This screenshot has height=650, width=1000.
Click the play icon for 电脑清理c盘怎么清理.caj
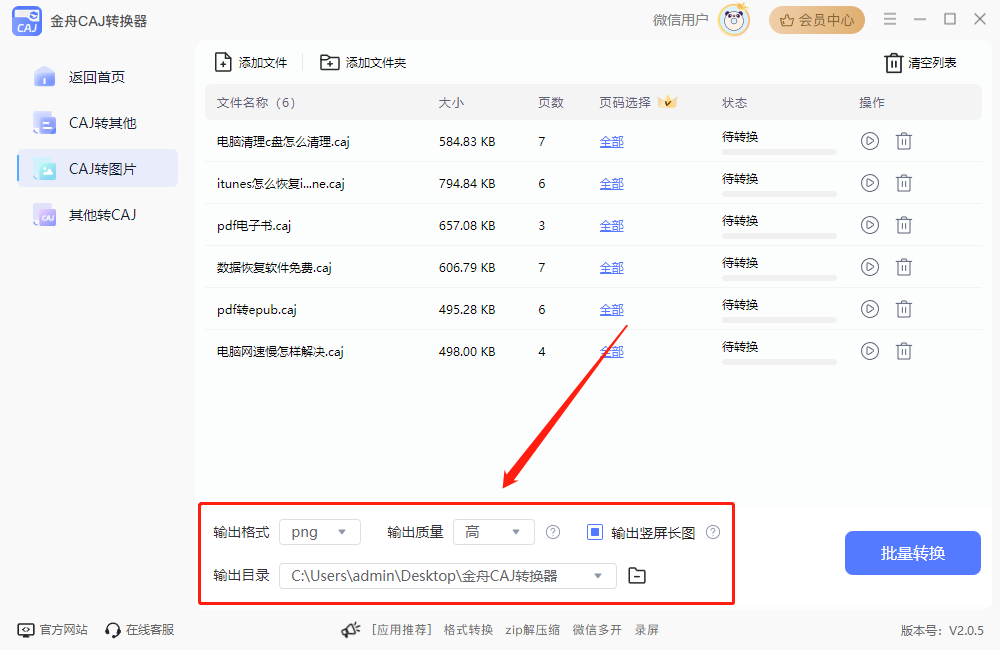[869, 141]
